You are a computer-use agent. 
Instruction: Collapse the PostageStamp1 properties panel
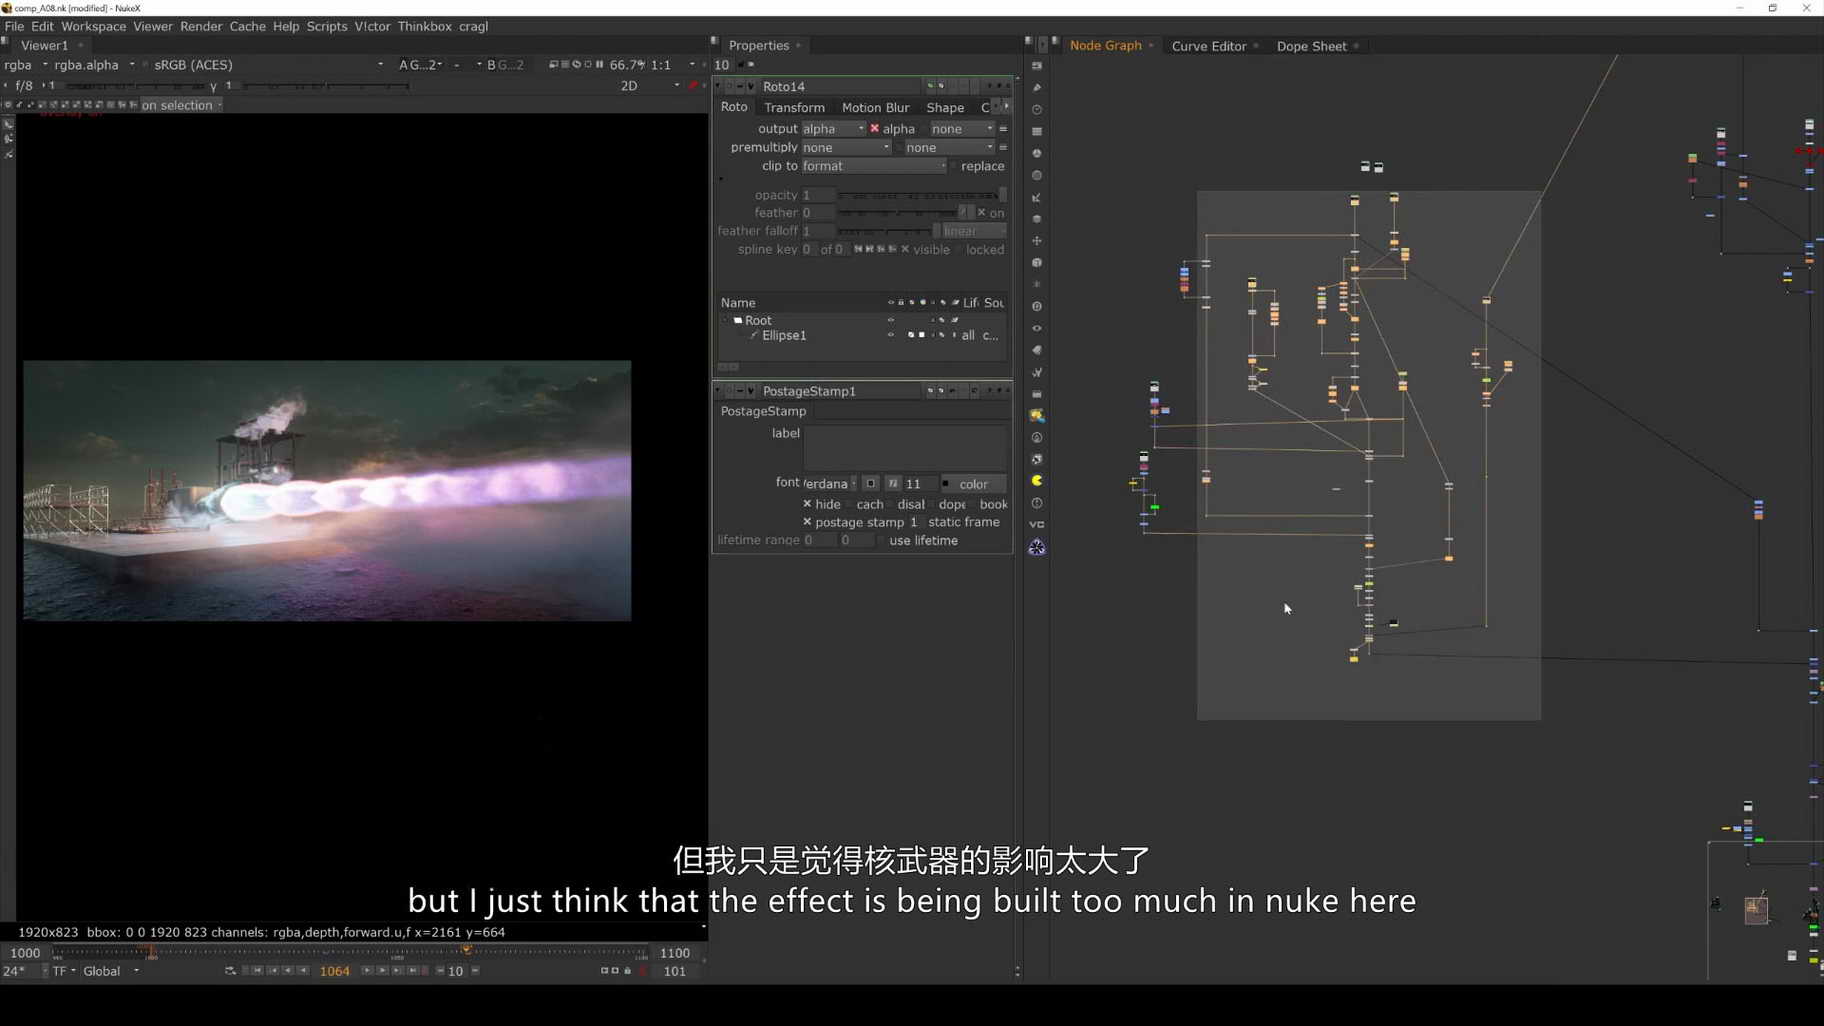pyautogui.click(x=717, y=391)
